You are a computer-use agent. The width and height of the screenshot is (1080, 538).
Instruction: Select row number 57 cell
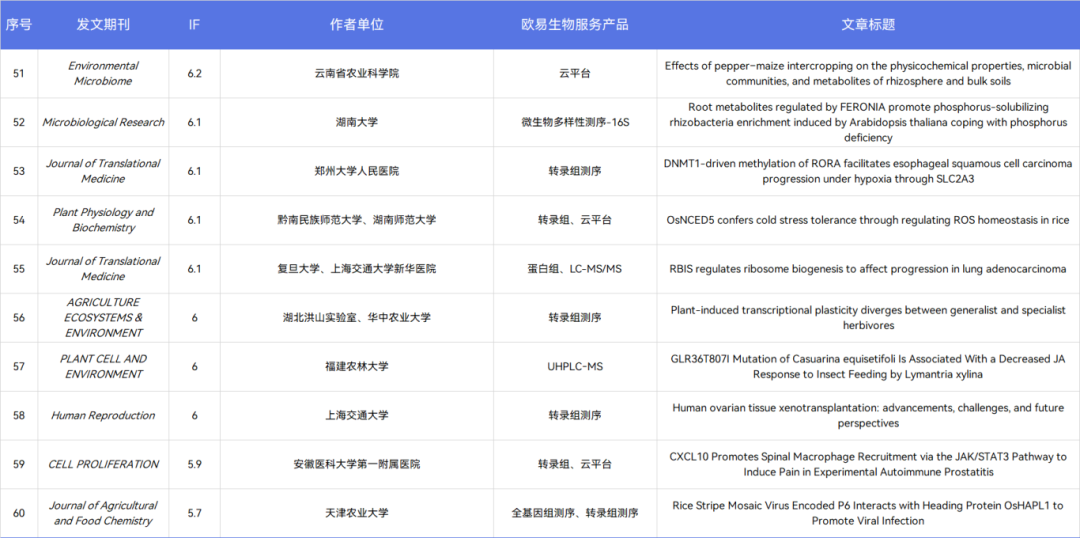point(19,366)
